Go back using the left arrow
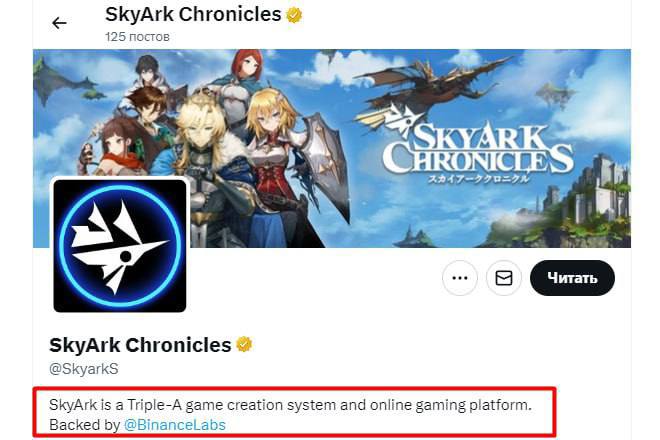Screen dimensions: 660x440 click(x=59, y=23)
